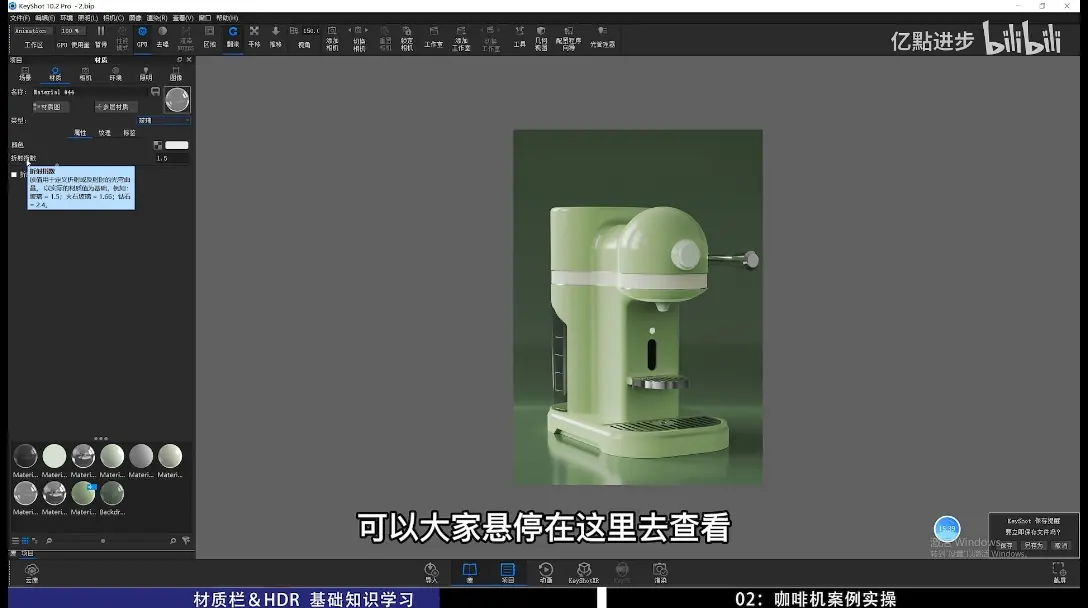
Task: Open the cloud library (云库) icon
Action: point(32,573)
